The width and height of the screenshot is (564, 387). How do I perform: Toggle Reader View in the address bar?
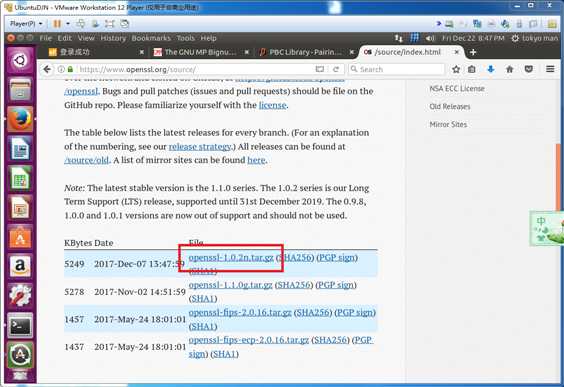click(x=320, y=69)
